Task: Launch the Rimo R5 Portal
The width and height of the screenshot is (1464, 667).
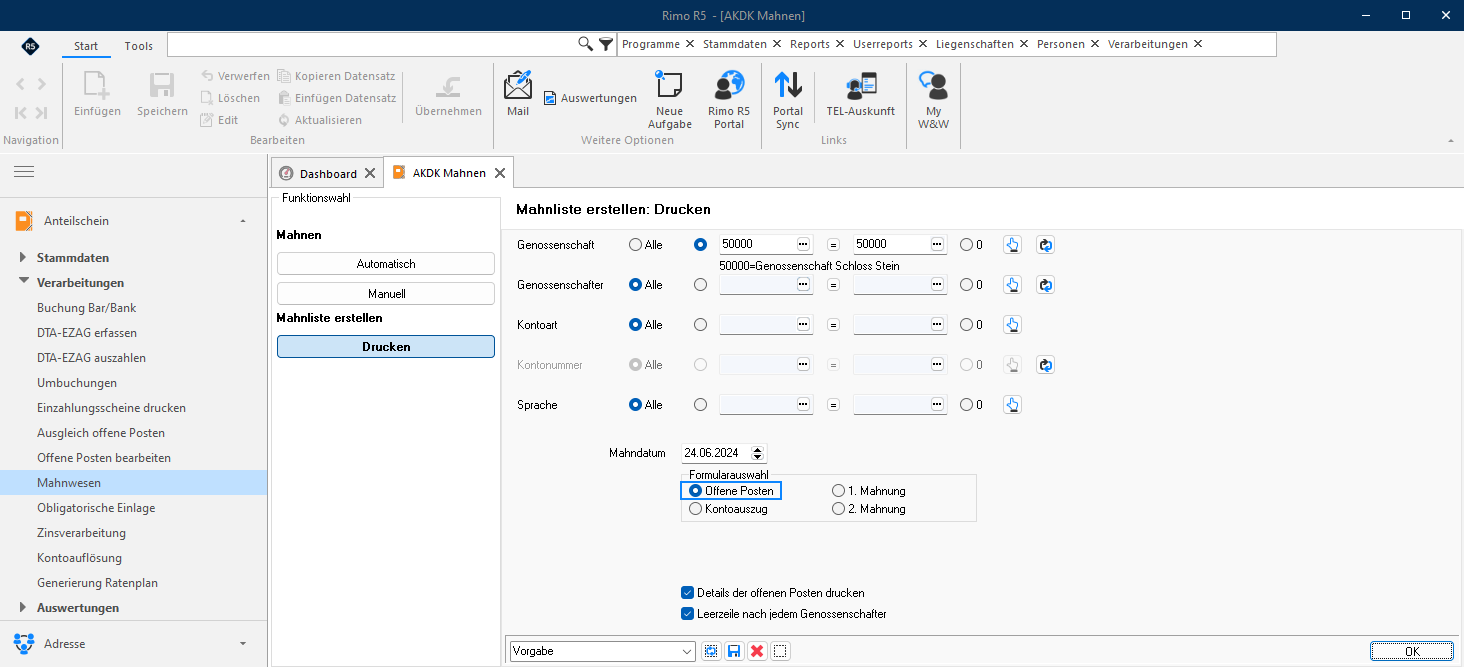Action: pos(729,100)
